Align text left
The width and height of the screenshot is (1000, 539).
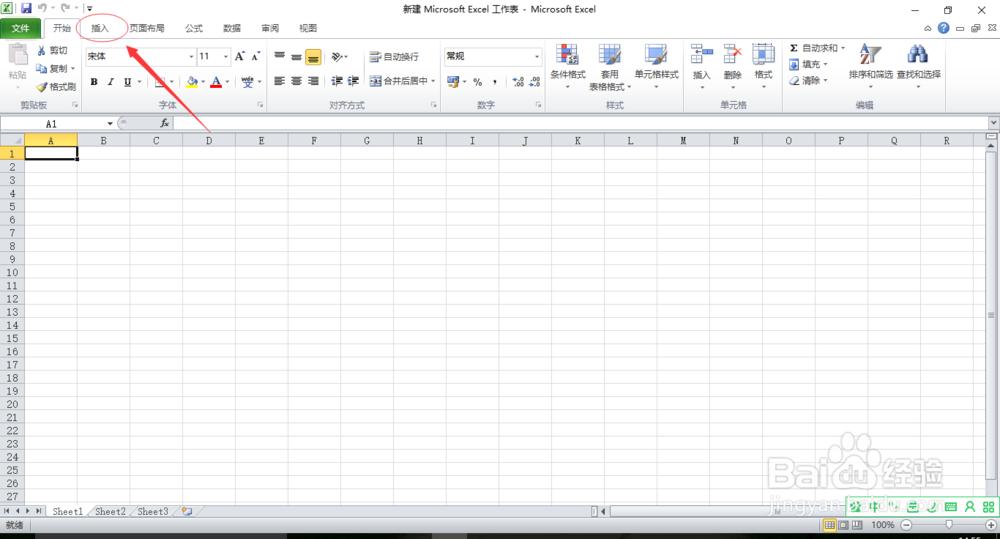click(279, 81)
